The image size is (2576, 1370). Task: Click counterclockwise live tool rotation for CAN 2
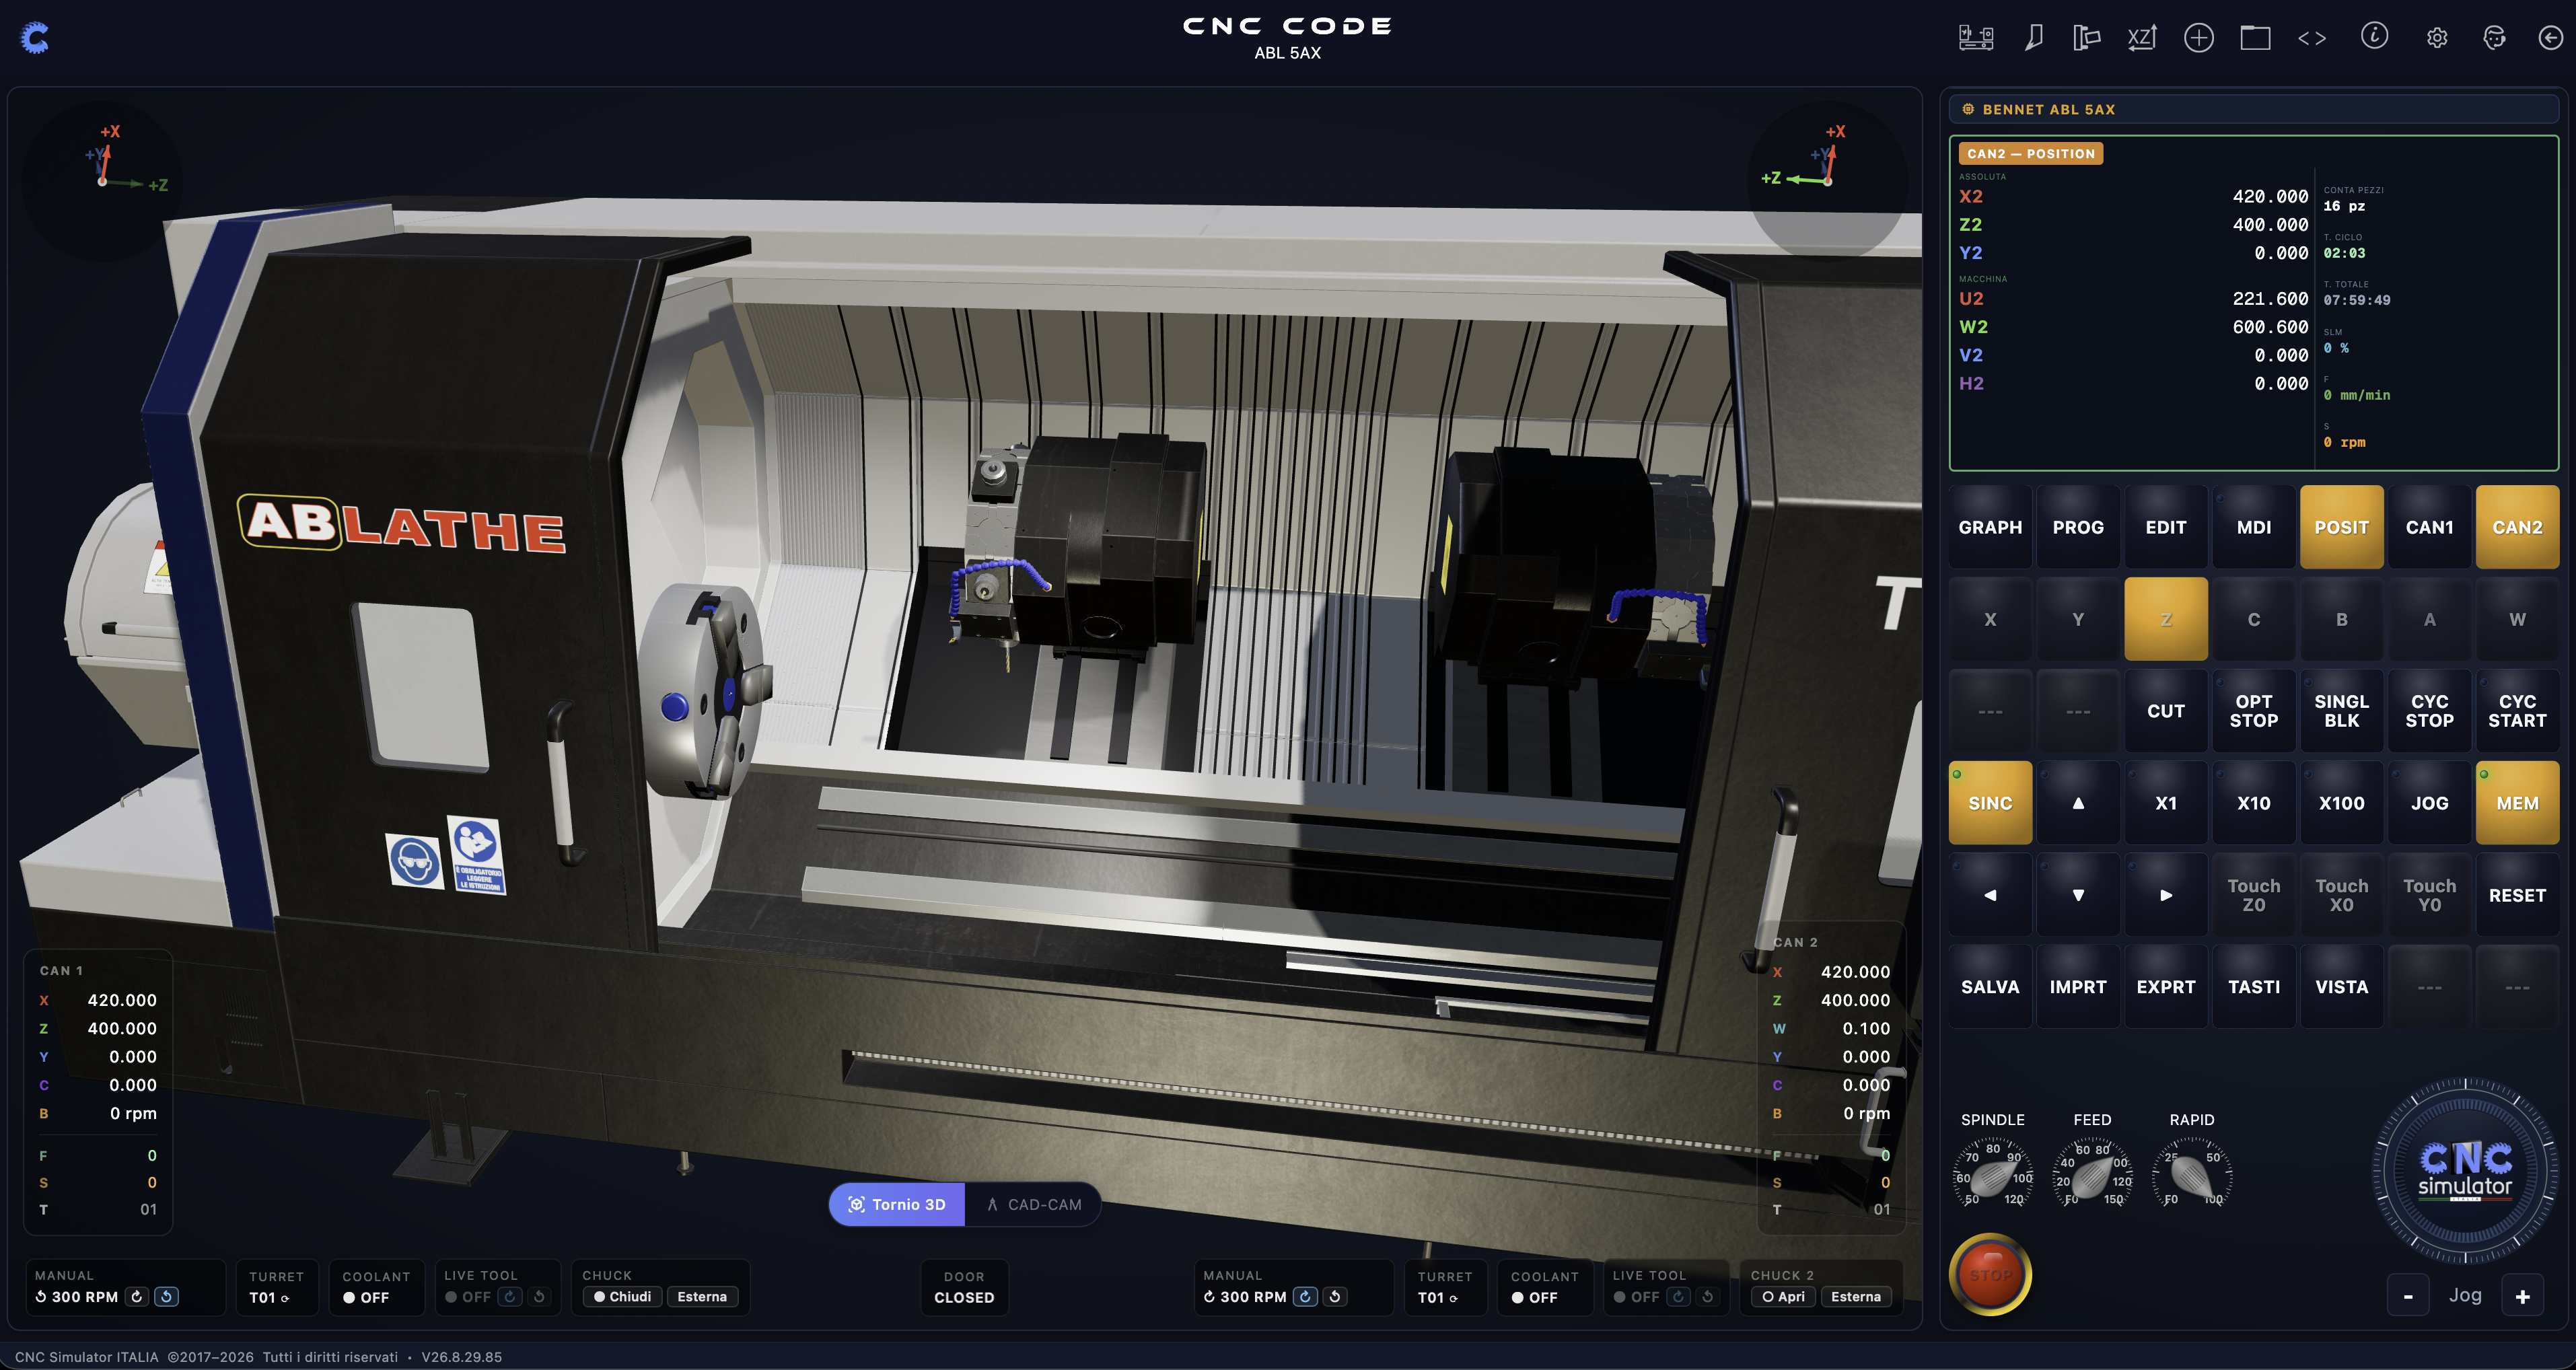[1707, 1296]
